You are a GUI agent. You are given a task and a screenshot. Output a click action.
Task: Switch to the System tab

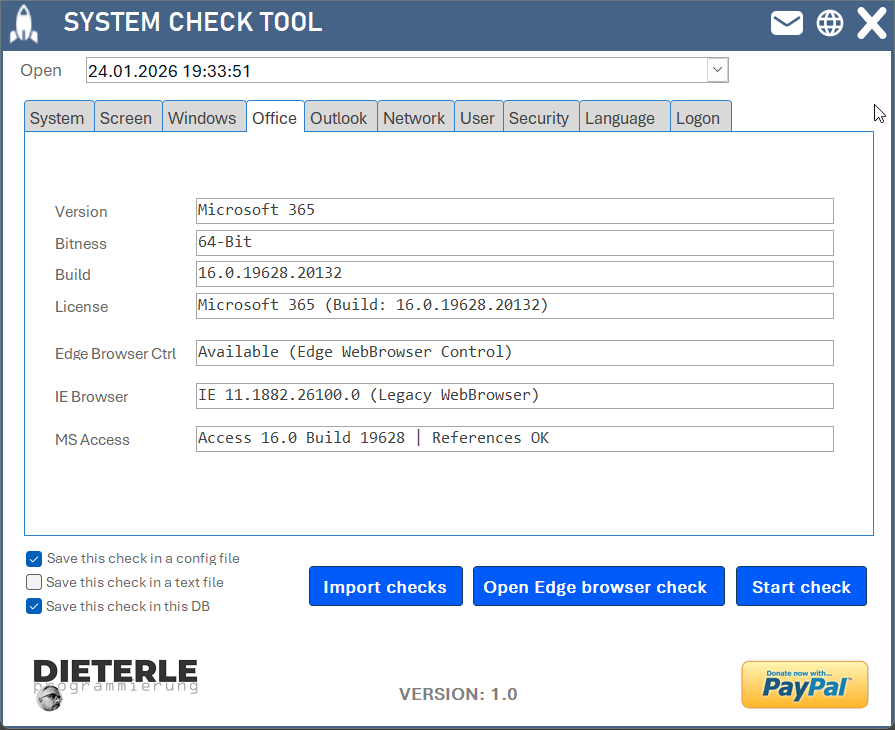(57, 118)
